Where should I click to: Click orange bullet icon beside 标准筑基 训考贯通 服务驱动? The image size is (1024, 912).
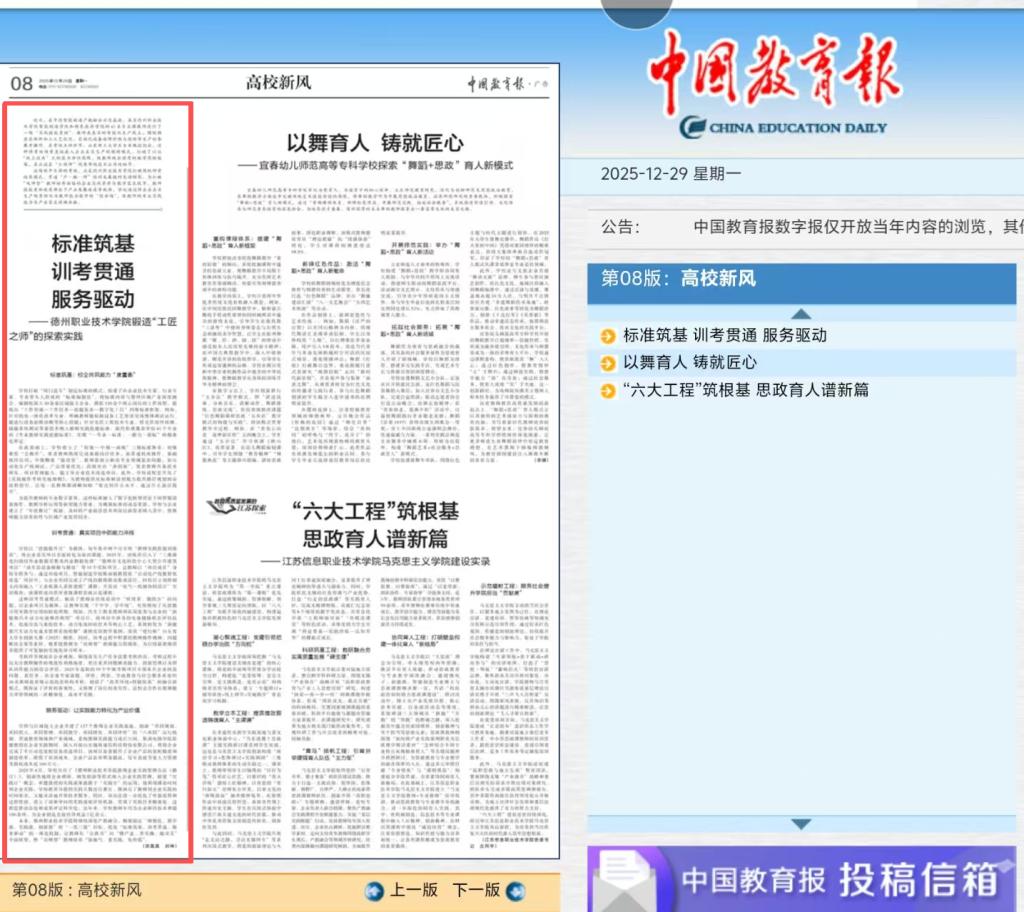click(x=608, y=336)
